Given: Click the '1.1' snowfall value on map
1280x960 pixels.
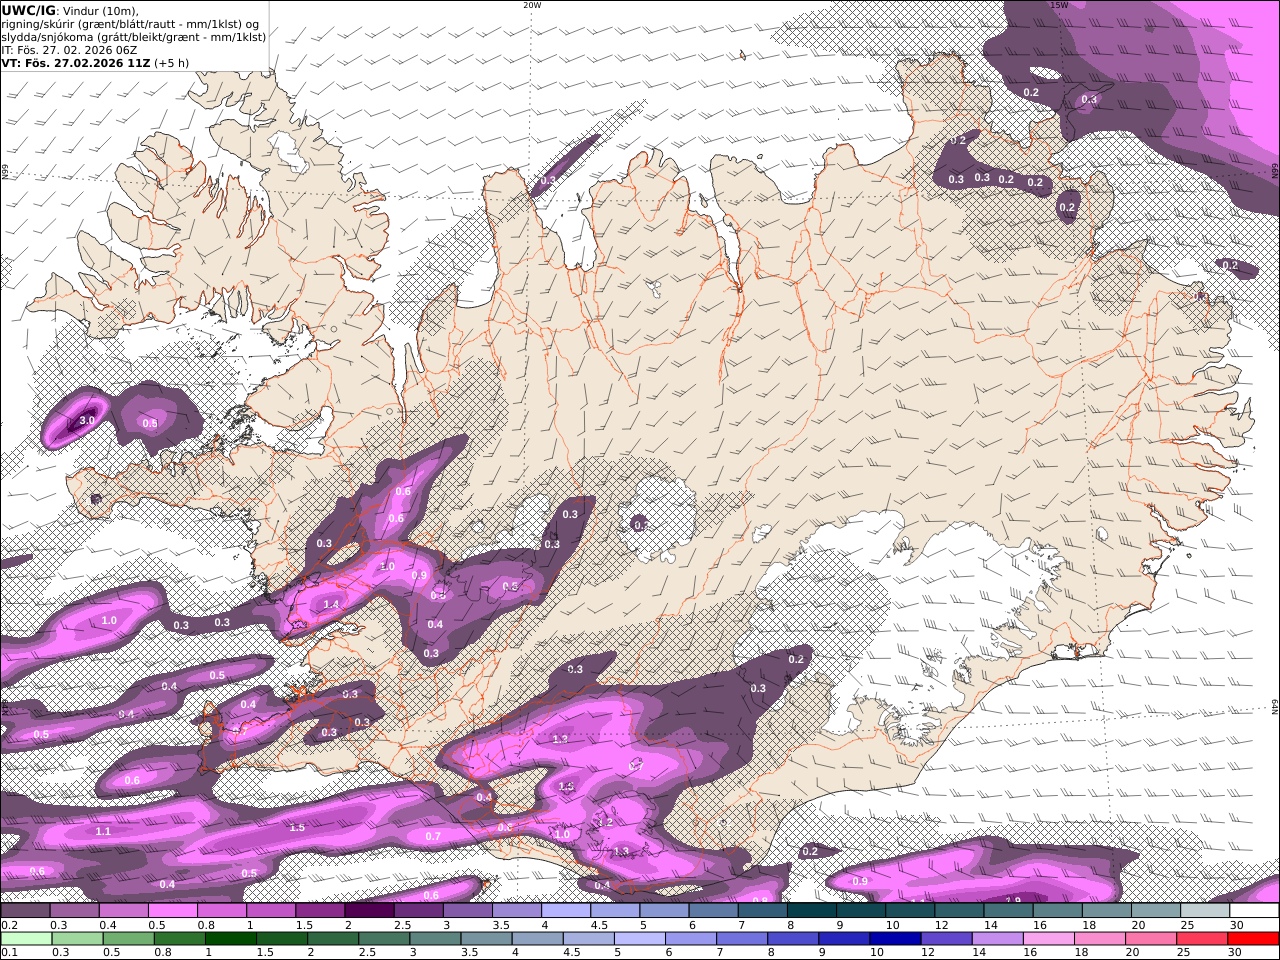Looking at the screenshot, I should 103,831.
